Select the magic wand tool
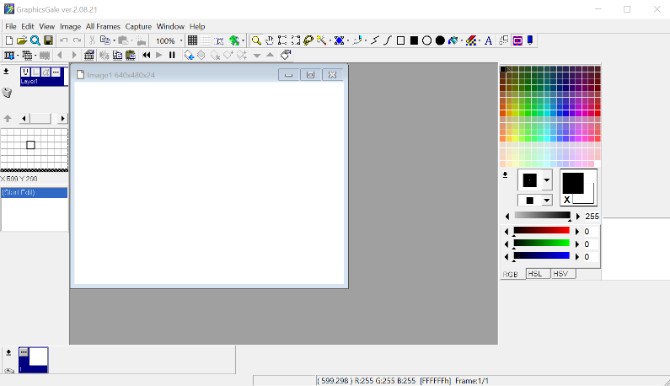This screenshot has height=386, width=670. pyautogui.click(x=321, y=41)
